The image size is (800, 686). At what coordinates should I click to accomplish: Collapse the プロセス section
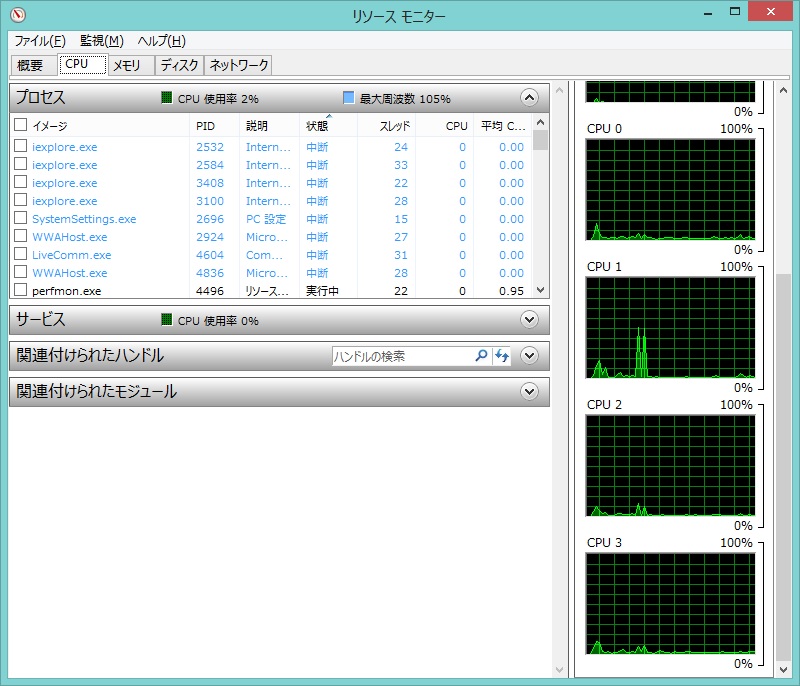click(x=530, y=98)
